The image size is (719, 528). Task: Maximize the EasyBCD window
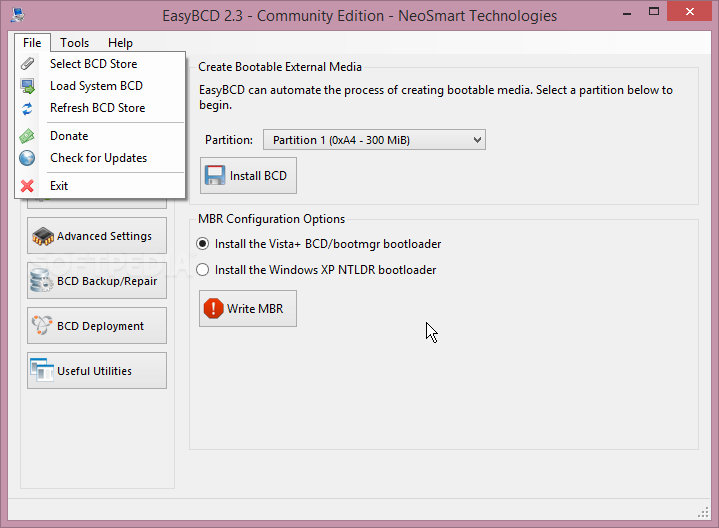coord(654,12)
